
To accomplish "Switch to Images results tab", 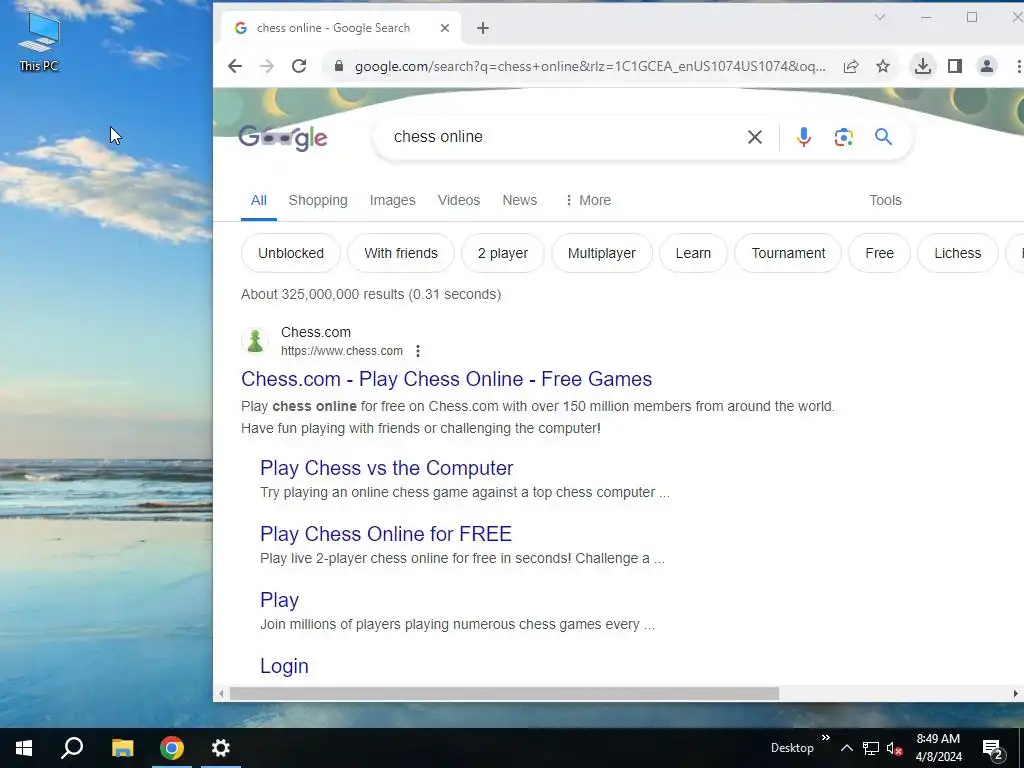I will [392, 200].
